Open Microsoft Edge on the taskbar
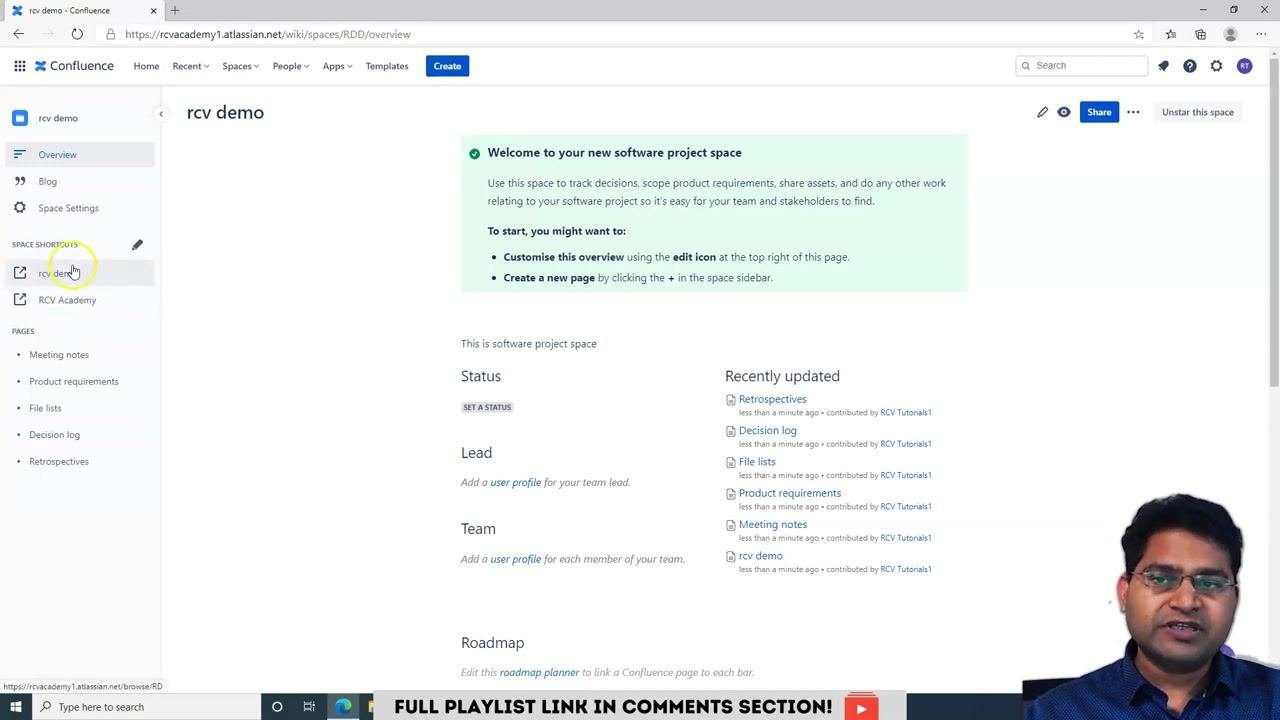Screen dimensions: 1280x720 click(x=343, y=707)
